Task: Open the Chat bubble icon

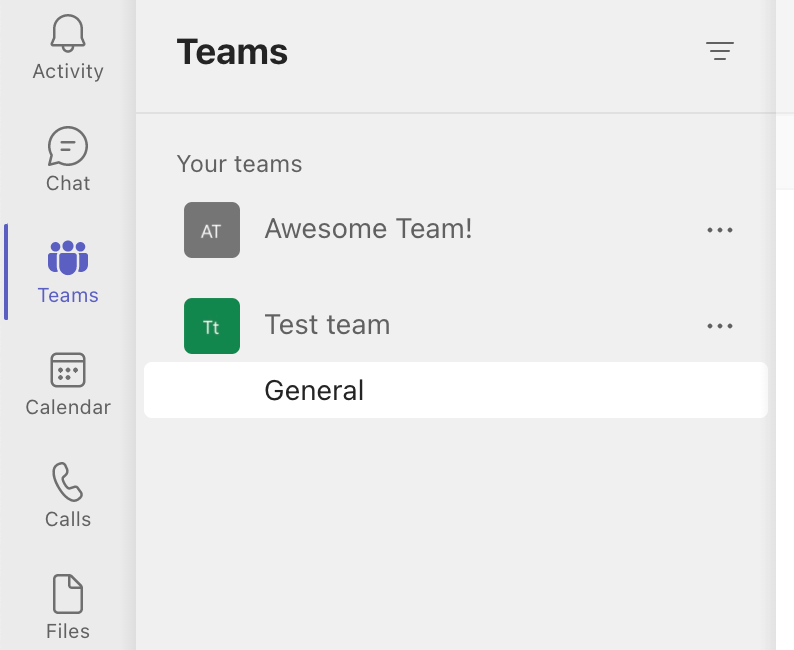Action: coord(68,146)
